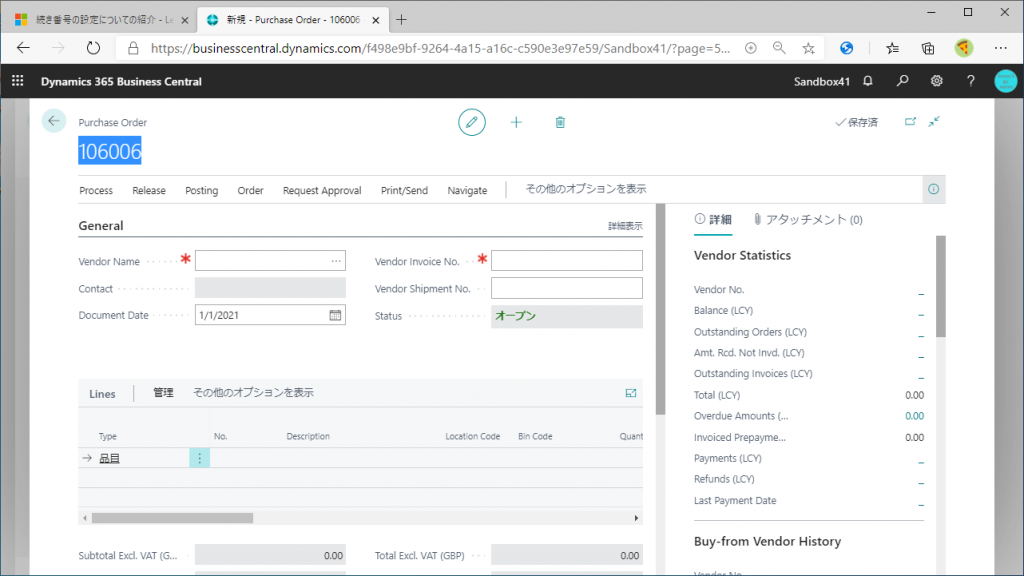Click the Document Date field
Image resolution: width=1024 pixels, height=576 pixels.
click(x=270, y=315)
